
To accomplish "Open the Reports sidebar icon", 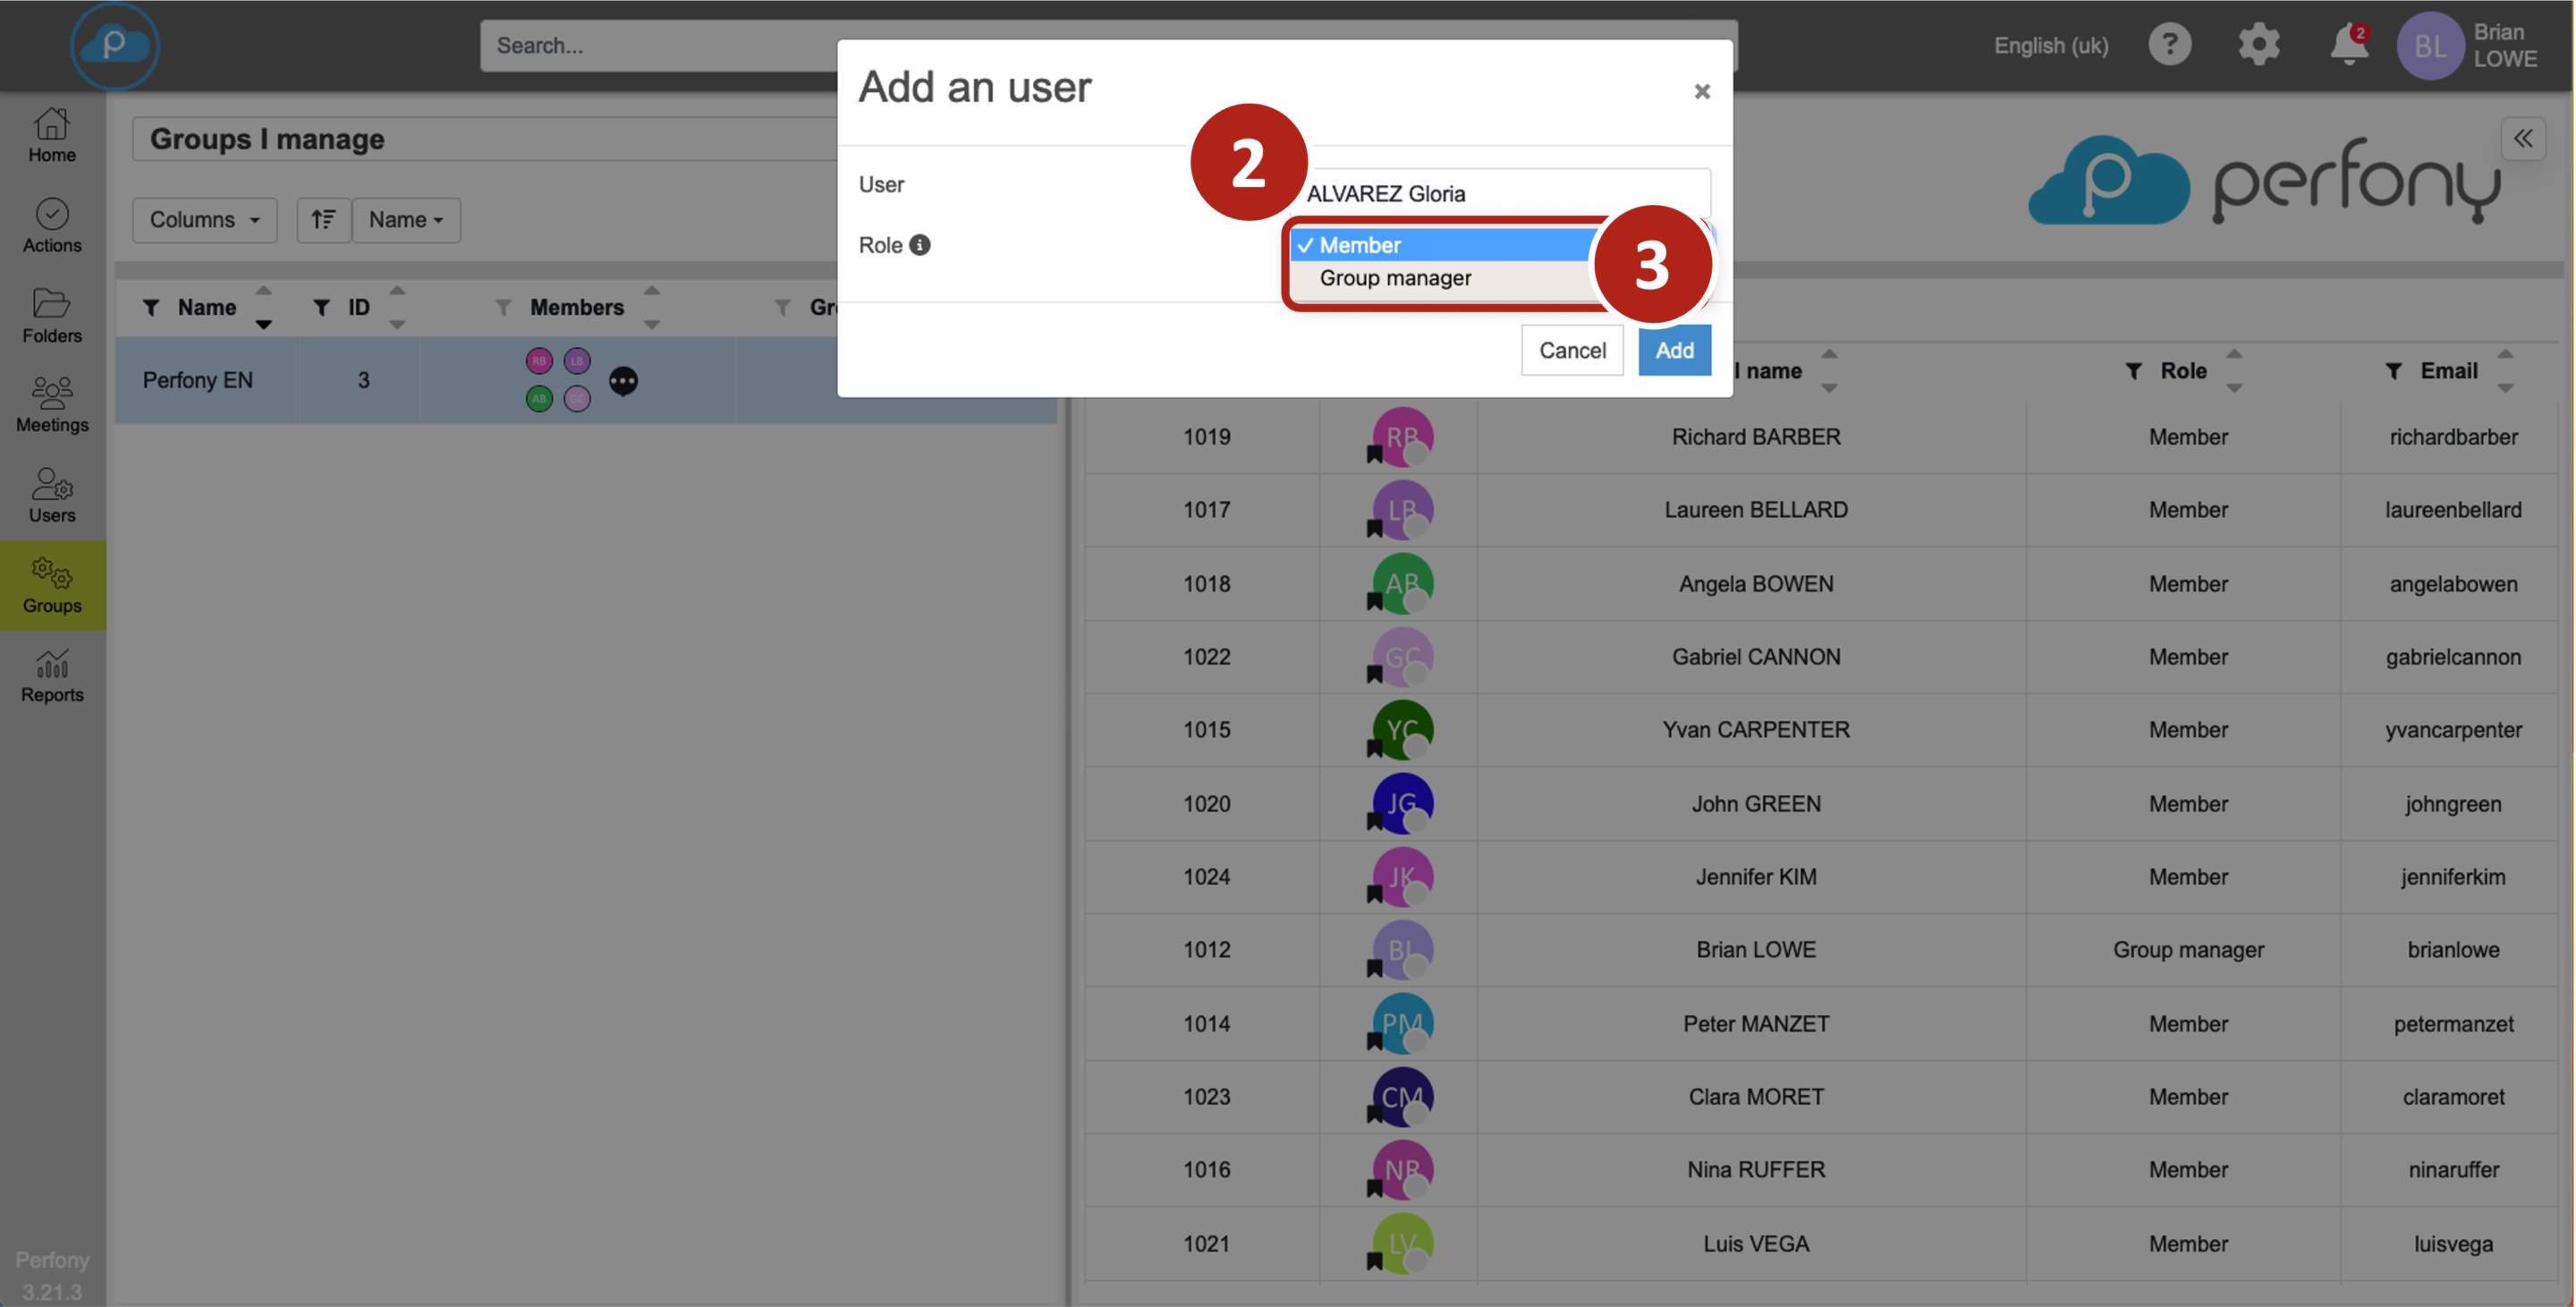I will 52,676.
